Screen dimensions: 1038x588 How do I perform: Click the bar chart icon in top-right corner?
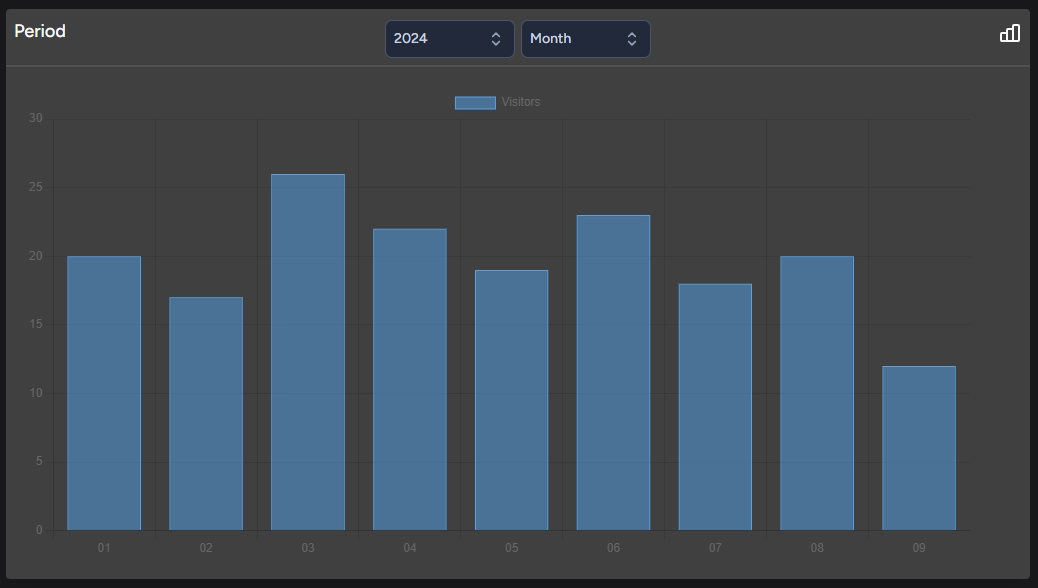pyautogui.click(x=1009, y=33)
